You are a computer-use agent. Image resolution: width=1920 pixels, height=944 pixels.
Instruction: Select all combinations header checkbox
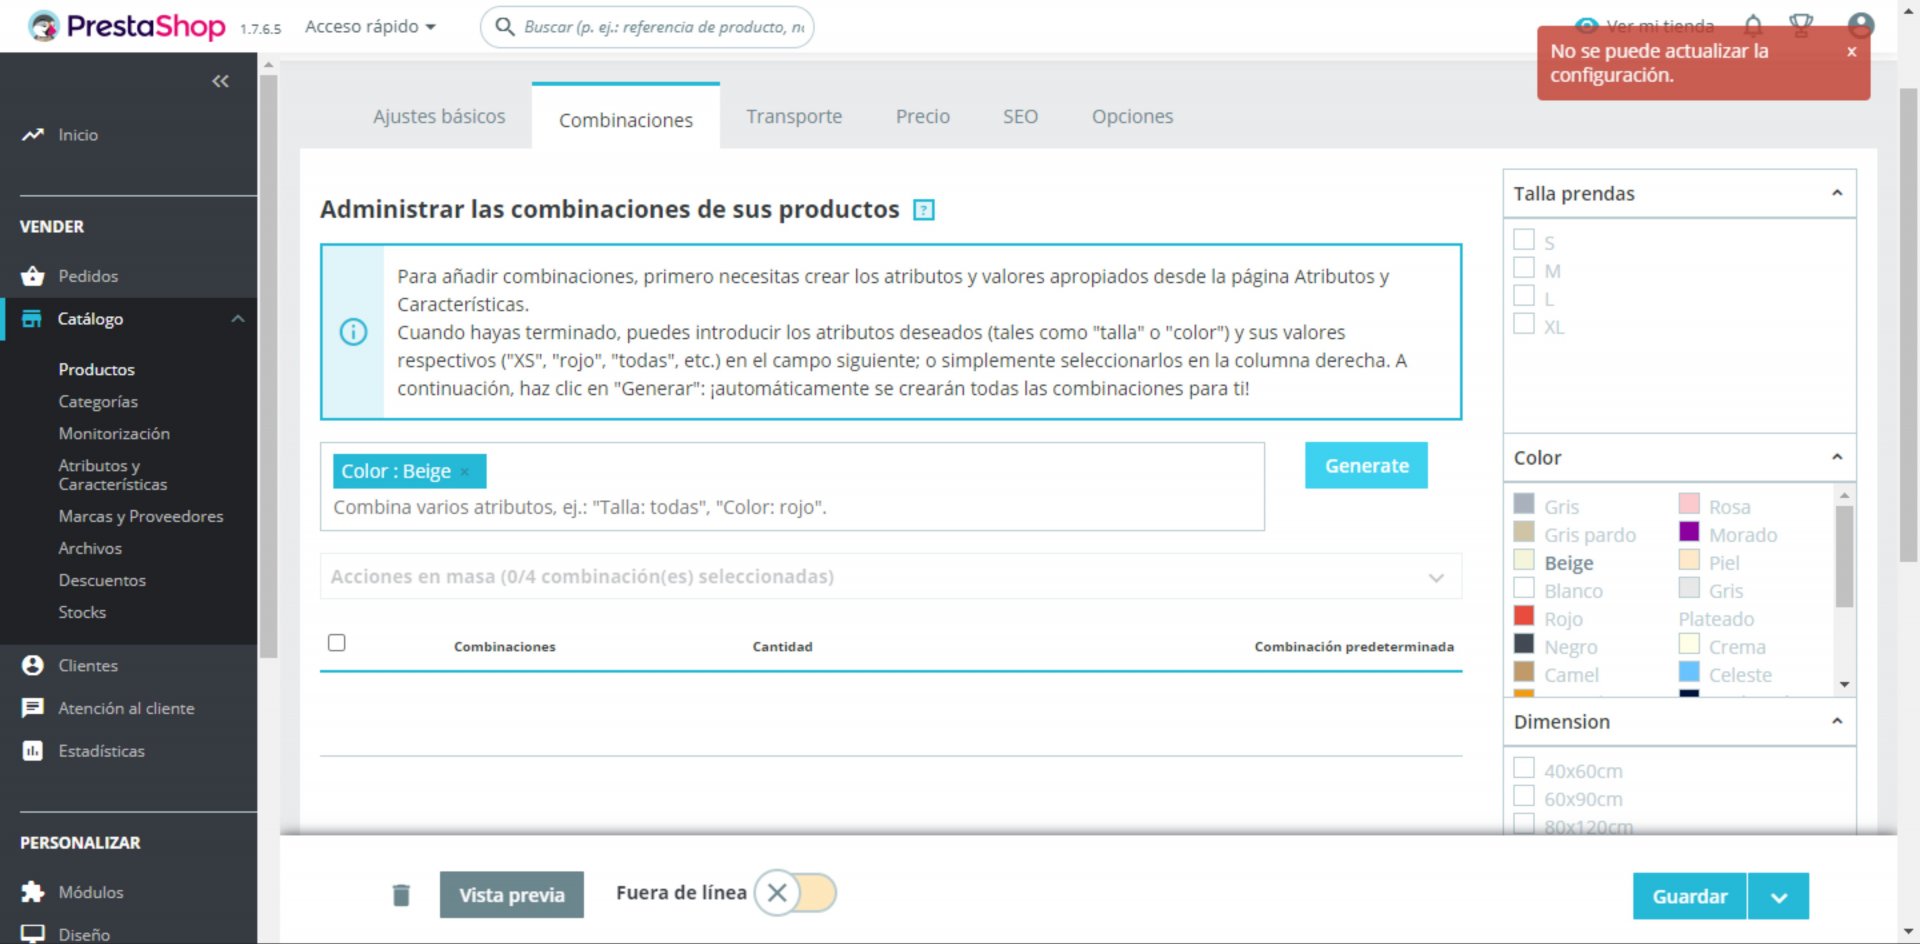click(337, 643)
